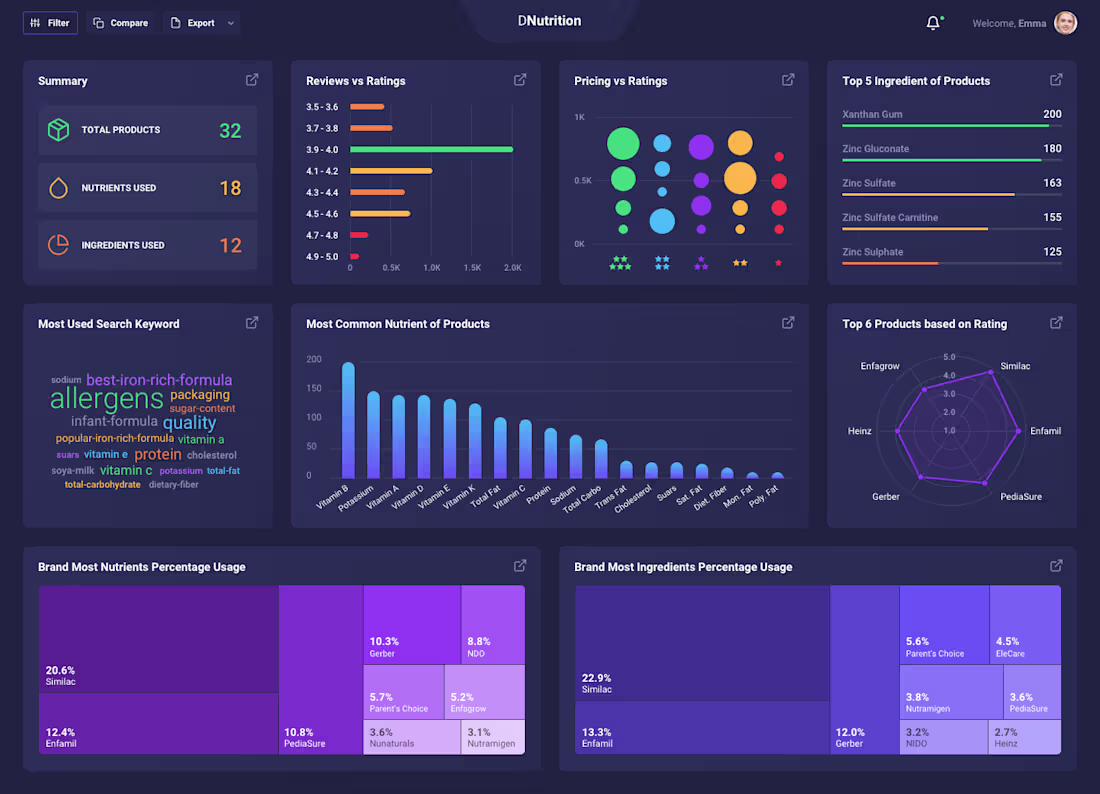Expand Top 6 Products based on Rating card
The image size is (1100, 794).
tap(1056, 323)
